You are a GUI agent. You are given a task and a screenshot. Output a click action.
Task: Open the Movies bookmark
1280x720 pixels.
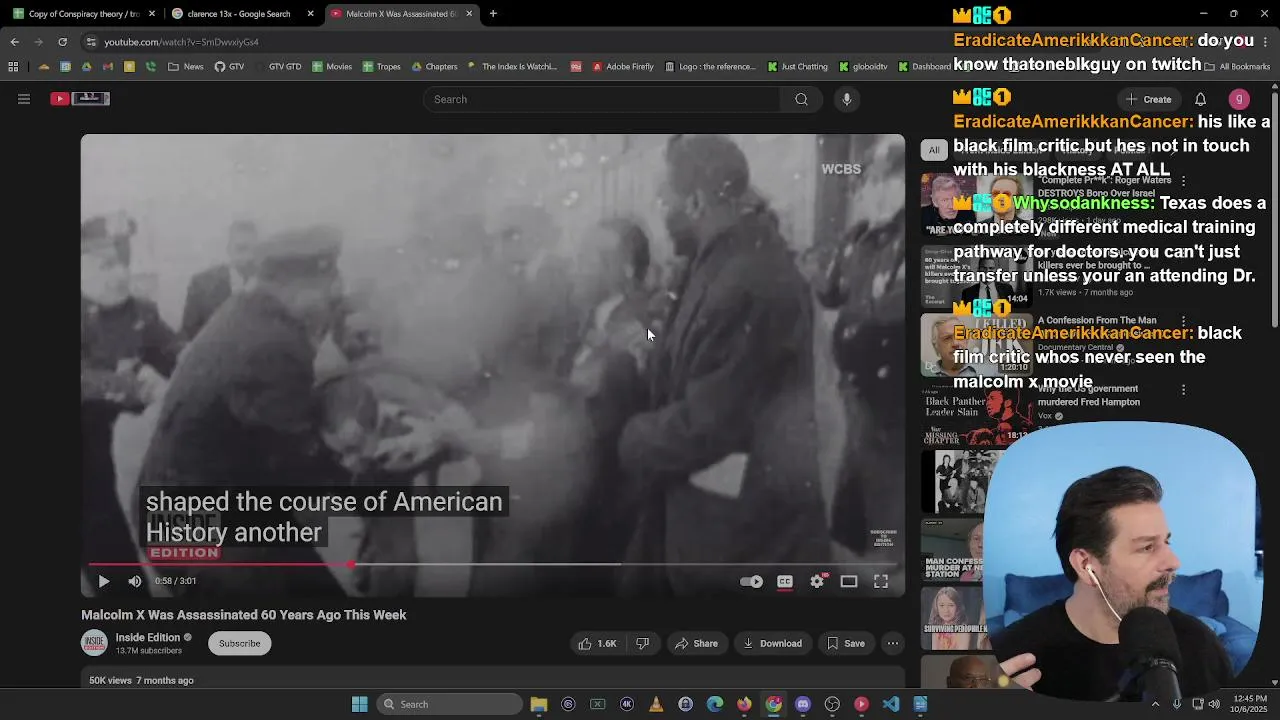click(332, 67)
